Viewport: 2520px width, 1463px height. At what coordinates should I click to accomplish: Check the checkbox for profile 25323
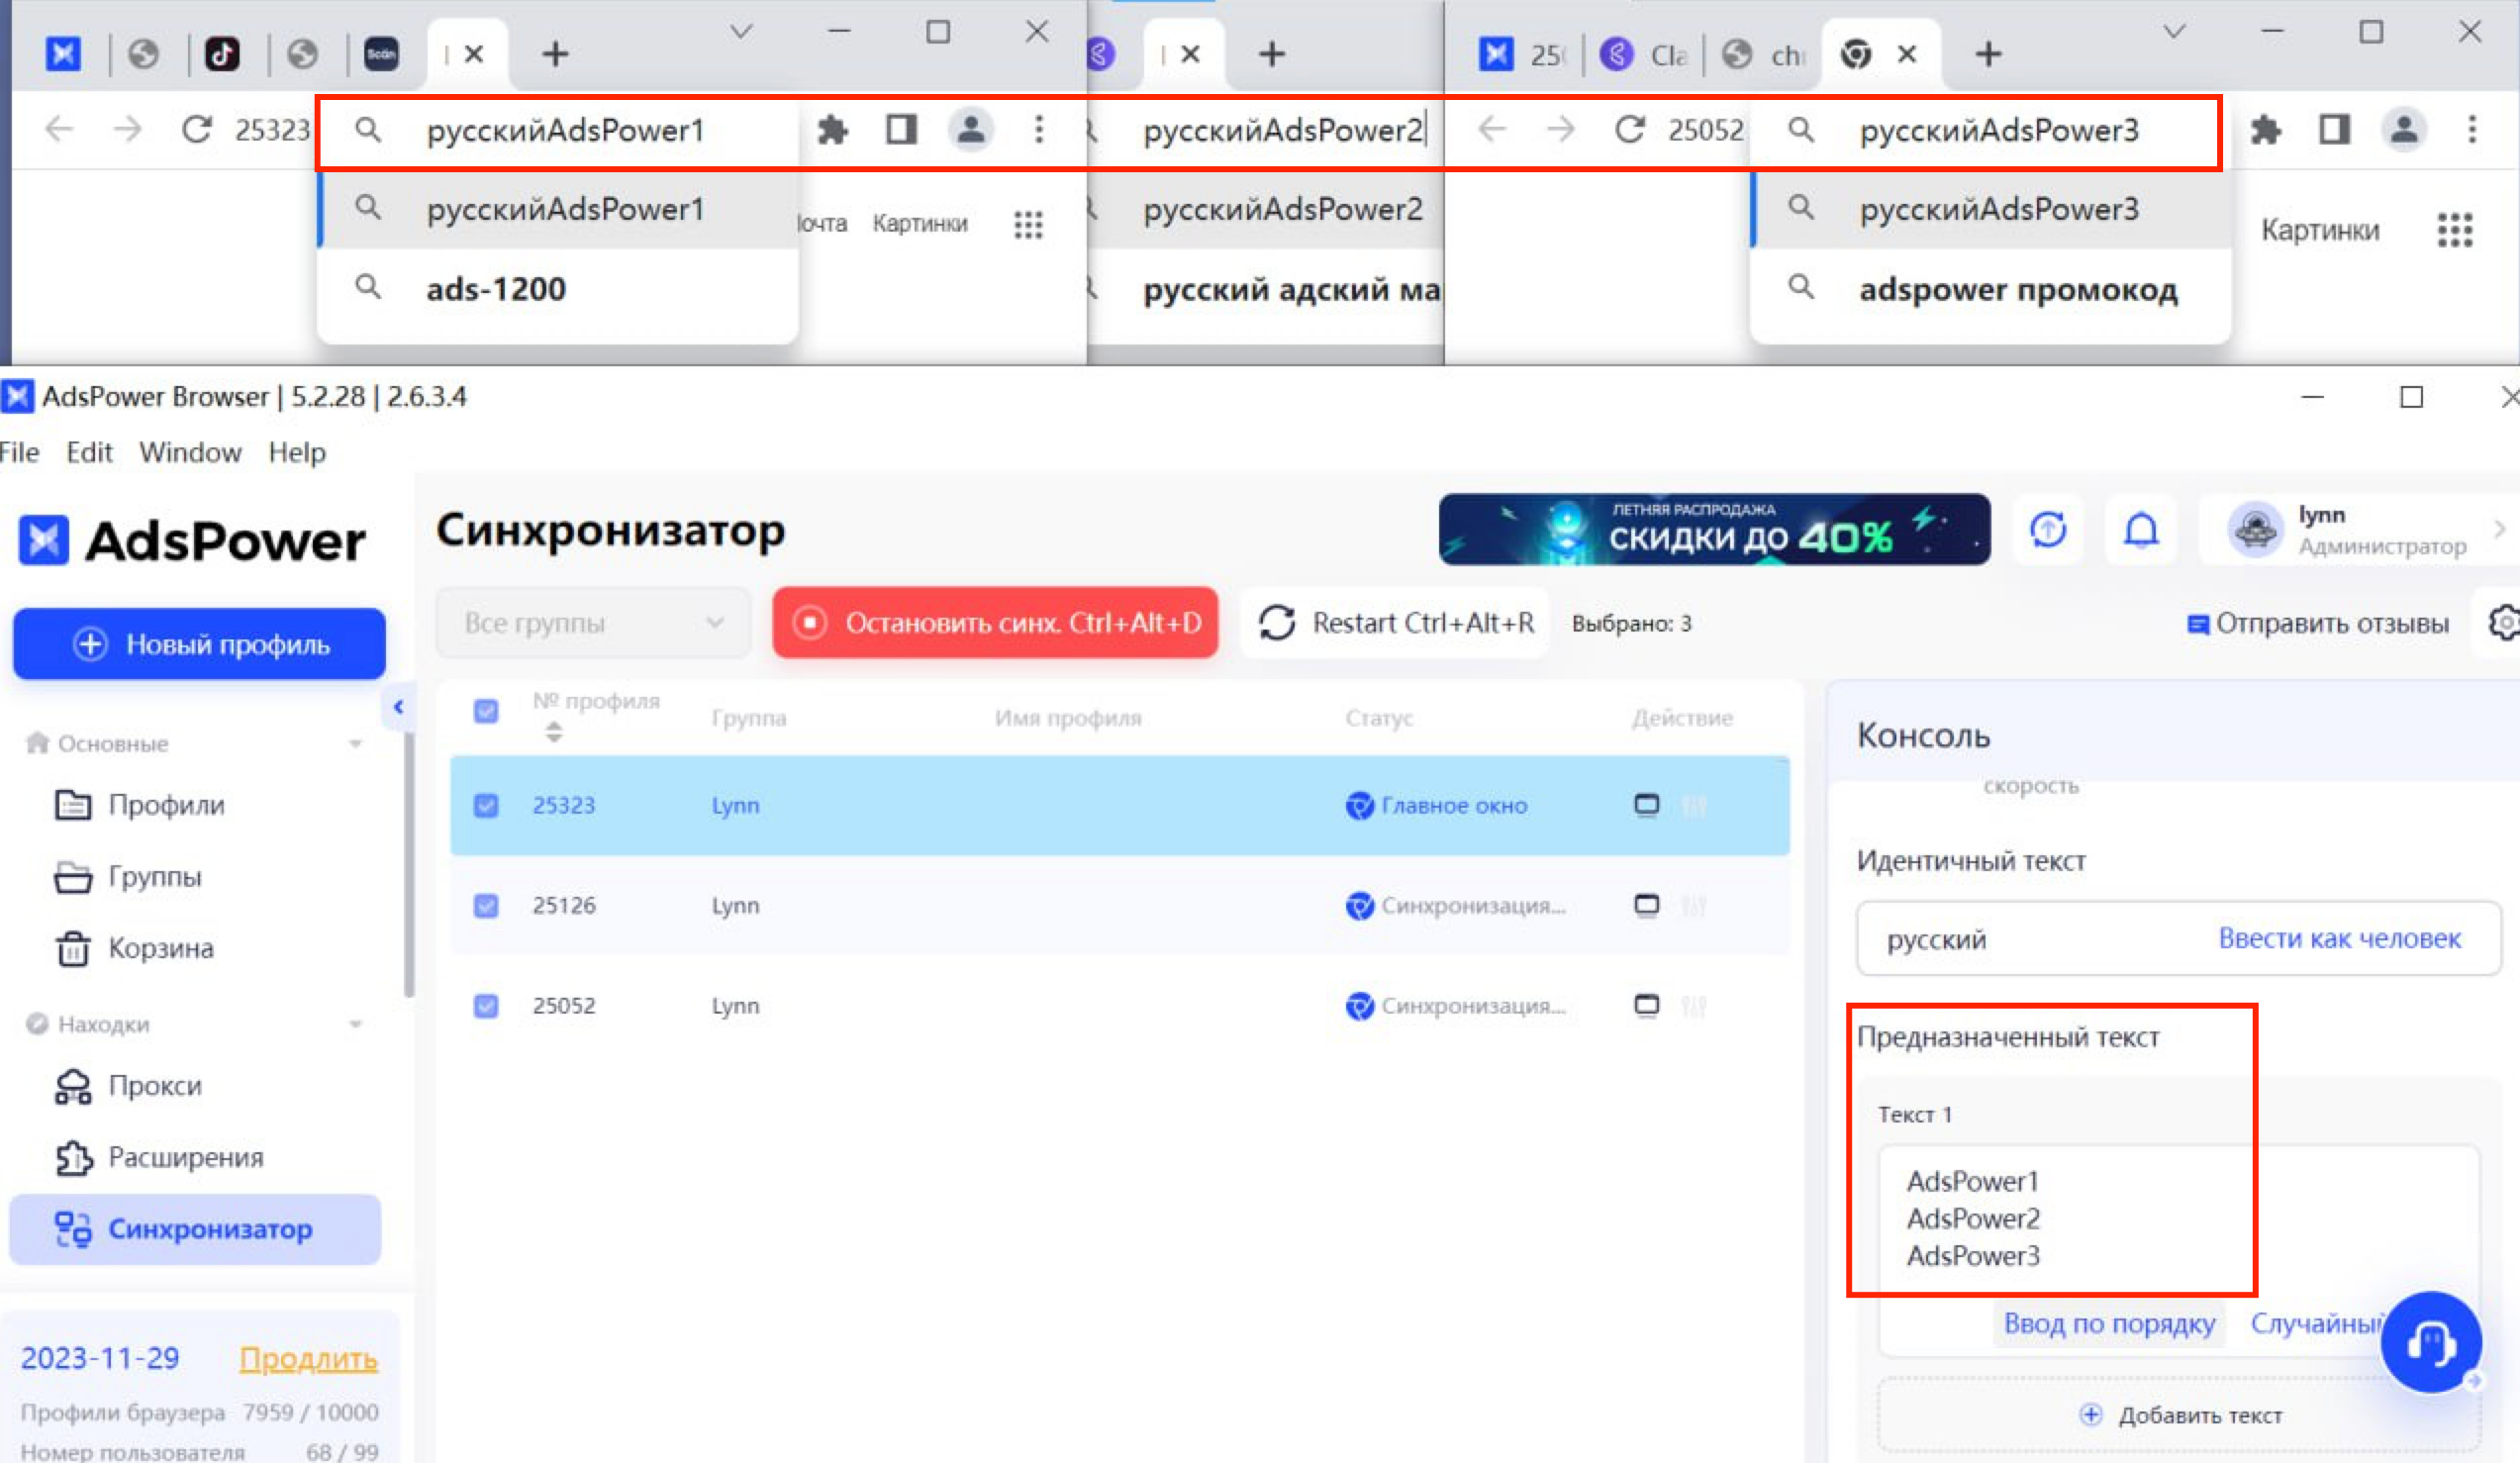click(x=486, y=803)
